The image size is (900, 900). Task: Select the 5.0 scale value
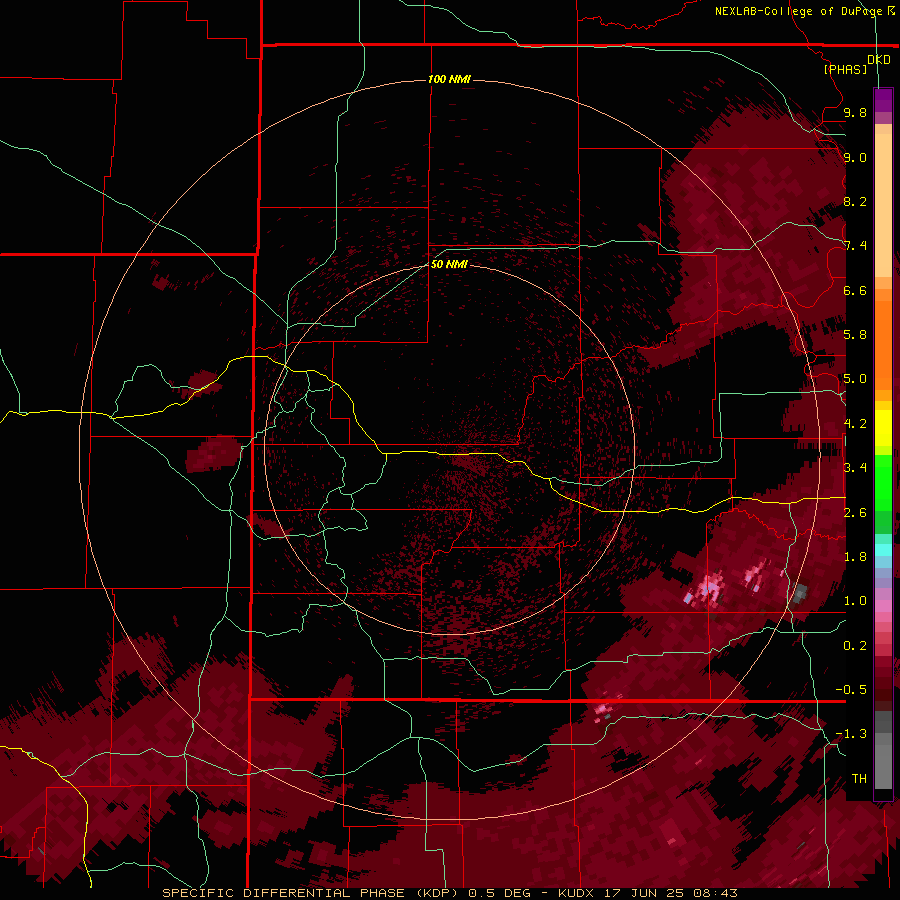855,379
